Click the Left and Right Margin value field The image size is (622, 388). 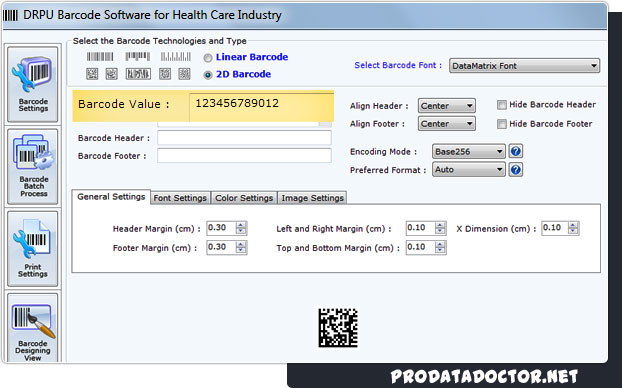tap(420, 228)
